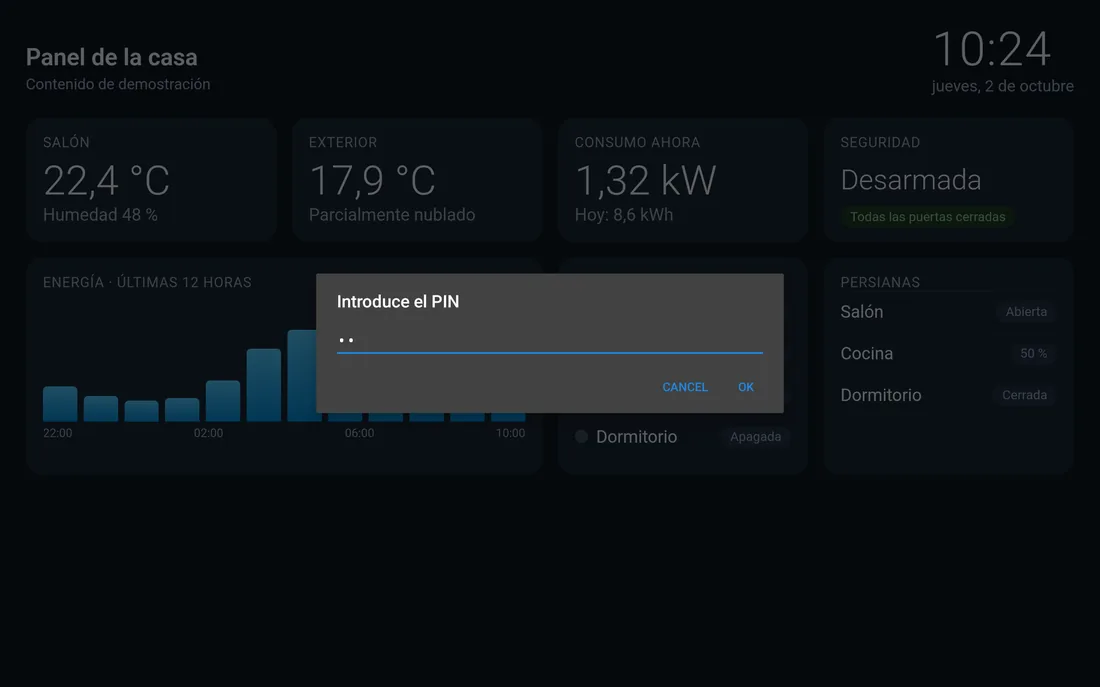
Task: Click the 10:00 chart axis label
Action: click(x=511, y=433)
